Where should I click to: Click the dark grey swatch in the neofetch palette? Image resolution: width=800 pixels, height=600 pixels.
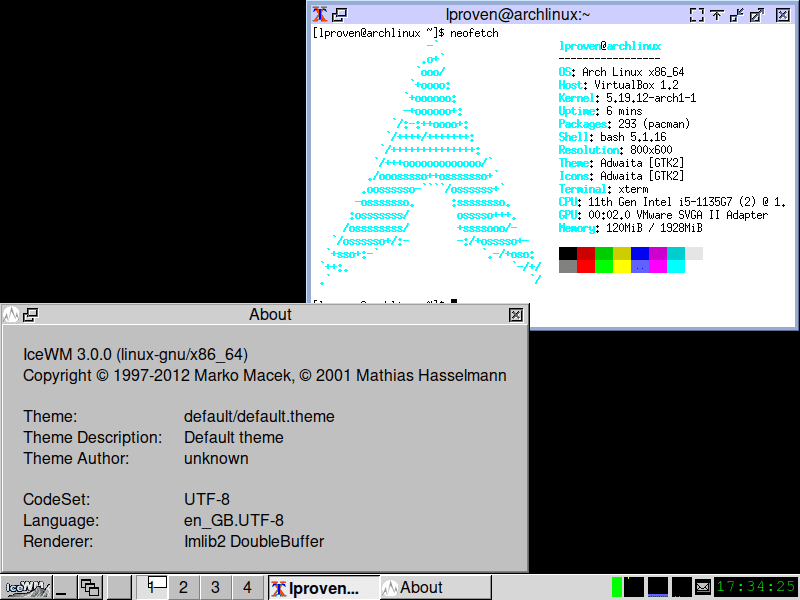pos(568,267)
